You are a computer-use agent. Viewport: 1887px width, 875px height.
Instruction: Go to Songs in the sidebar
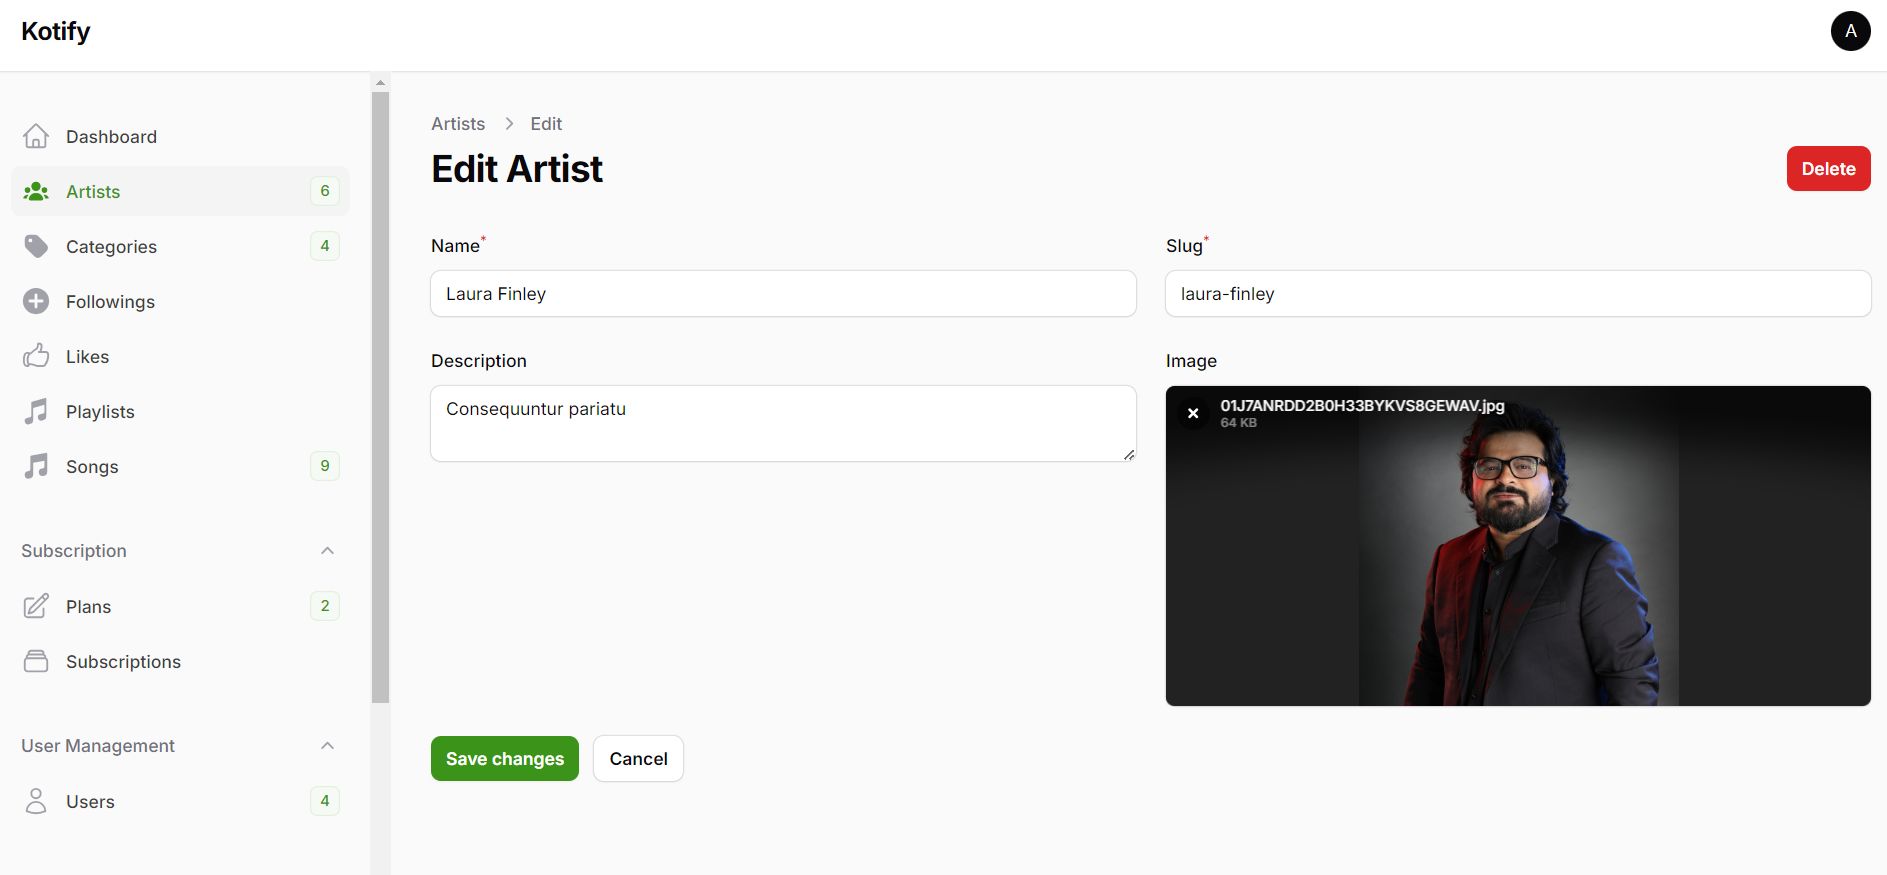(x=180, y=466)
